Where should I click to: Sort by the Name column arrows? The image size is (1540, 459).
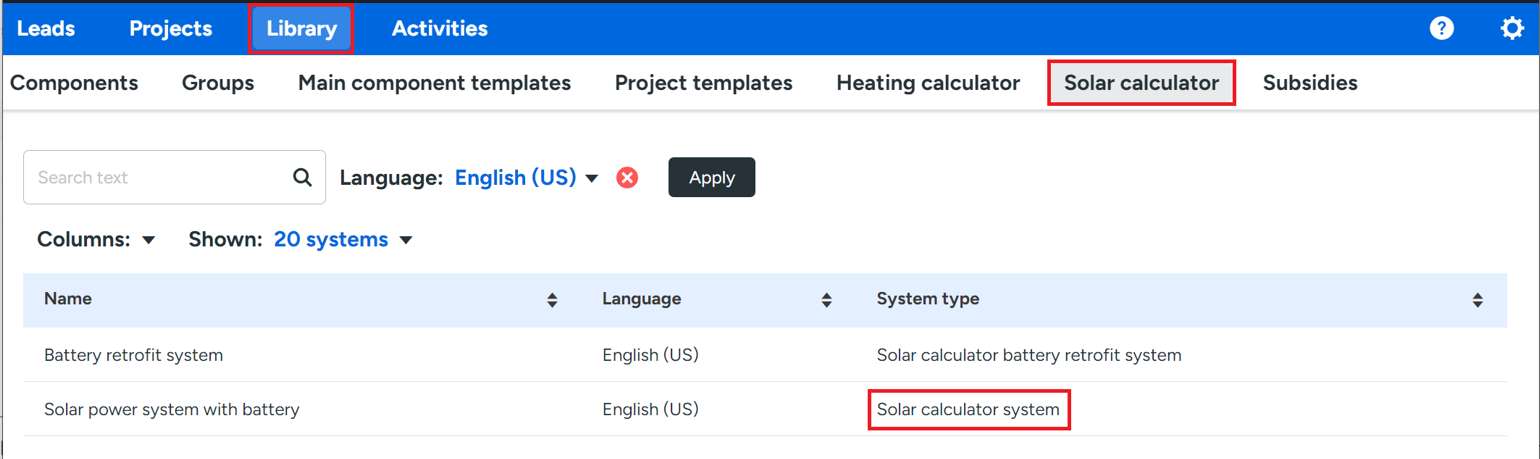[552, 300]
